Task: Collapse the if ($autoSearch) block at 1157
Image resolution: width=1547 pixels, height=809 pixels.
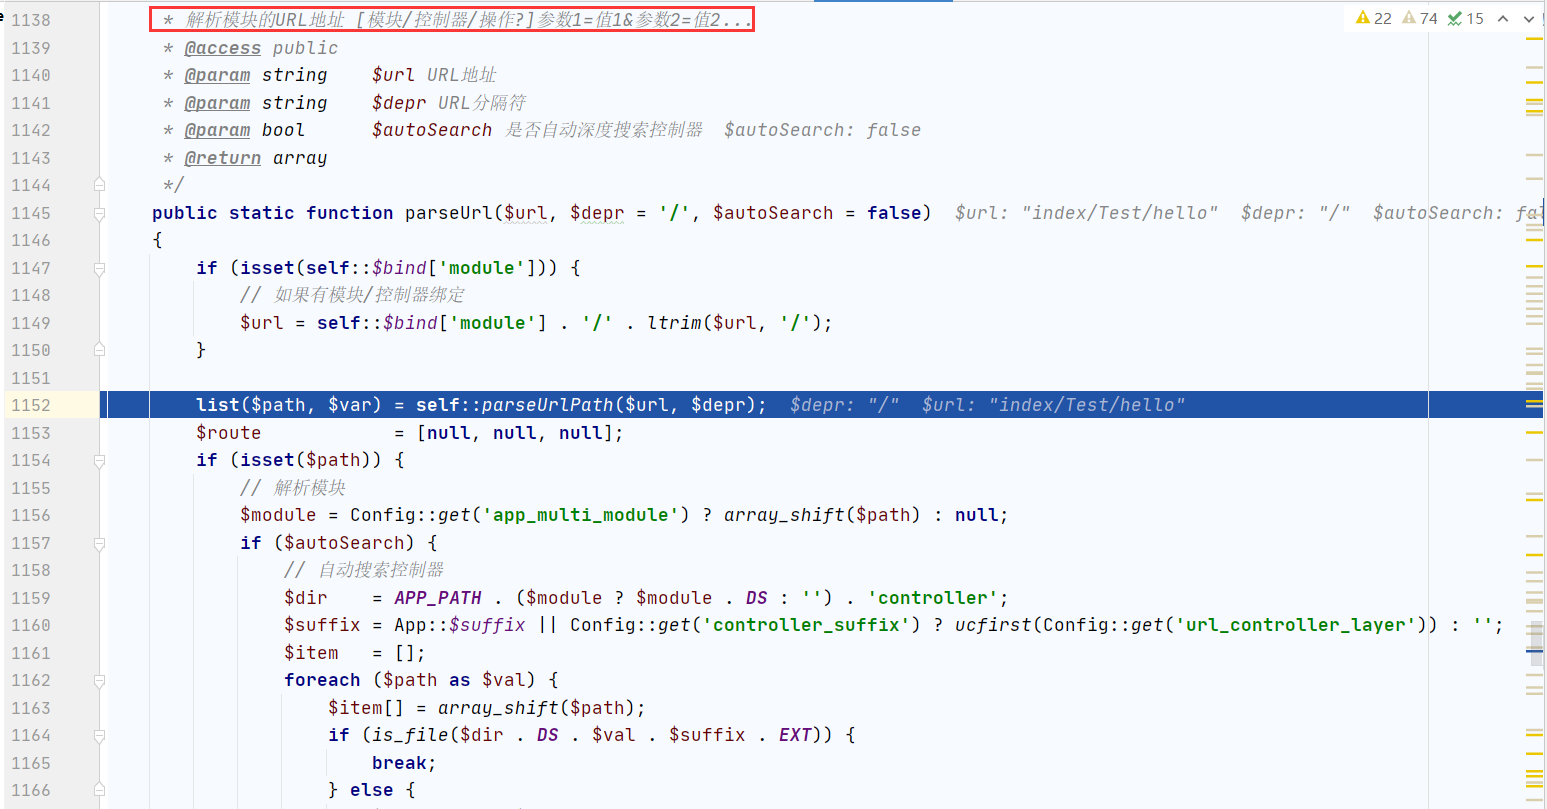Action: tap(99, 543)
